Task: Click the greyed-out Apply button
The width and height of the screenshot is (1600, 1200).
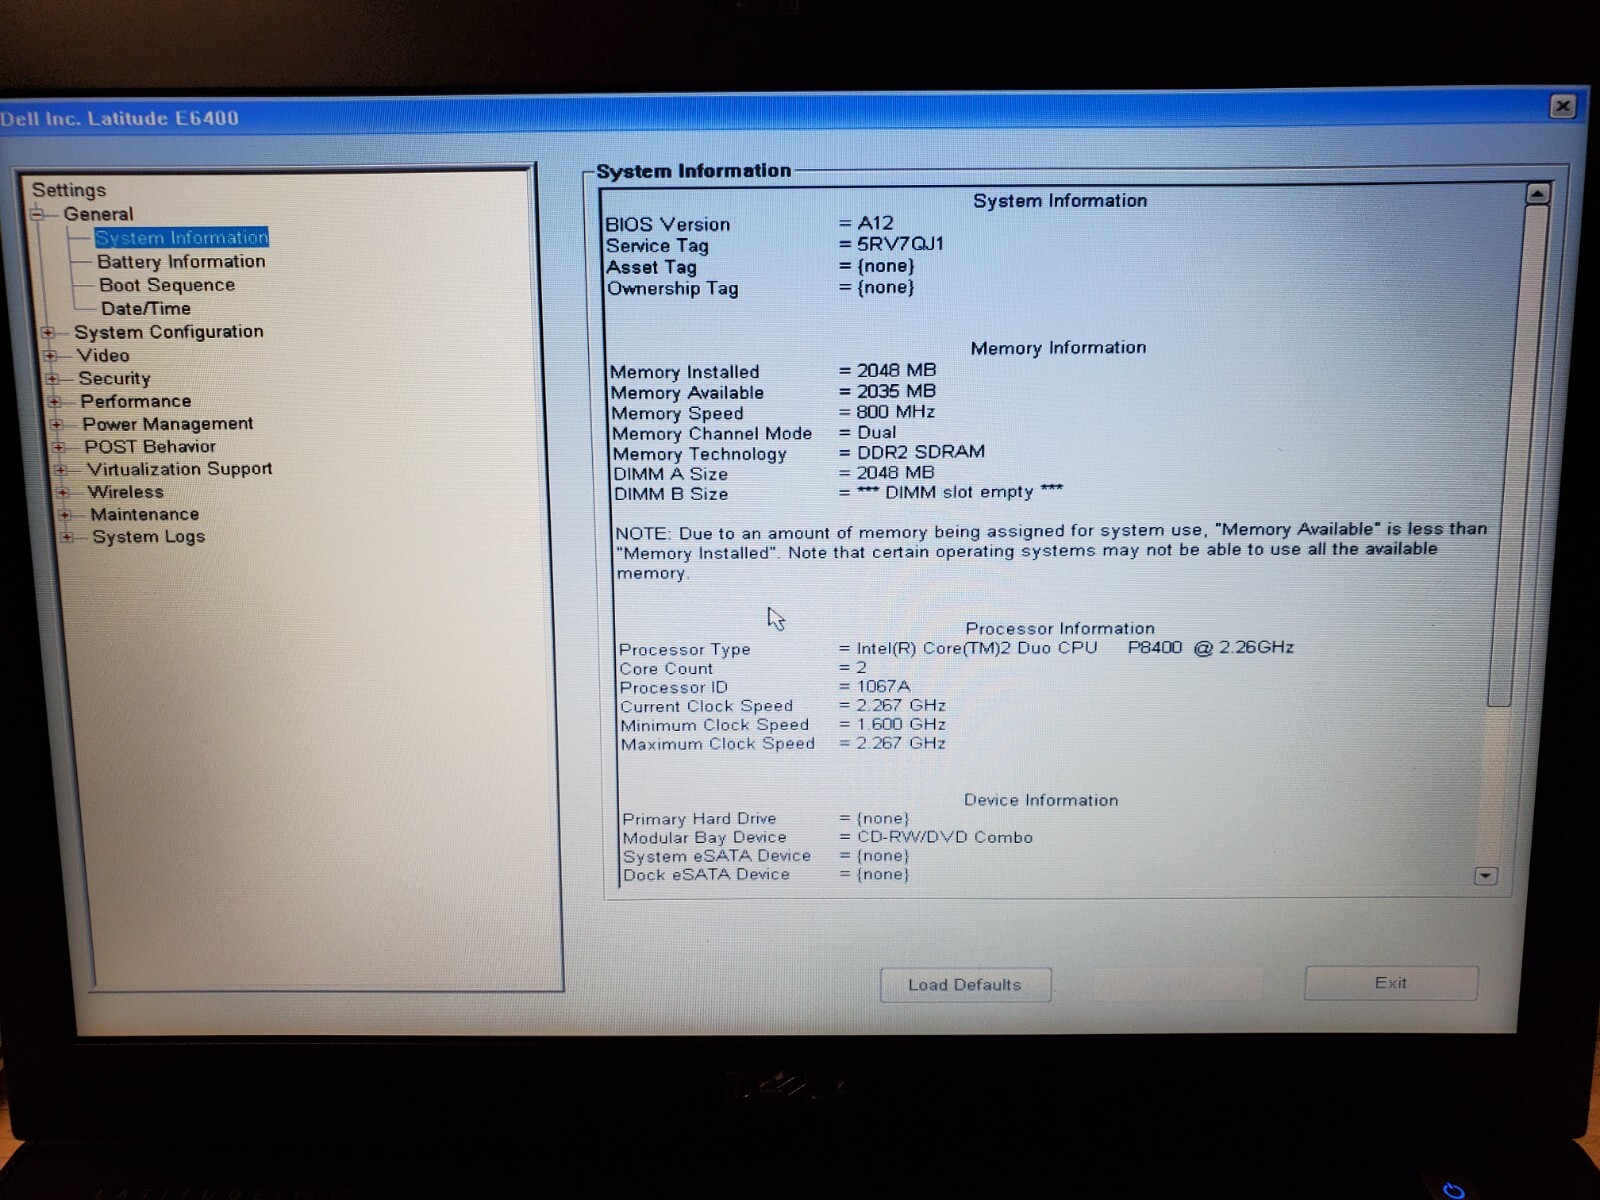Action: coord(1178,984)
